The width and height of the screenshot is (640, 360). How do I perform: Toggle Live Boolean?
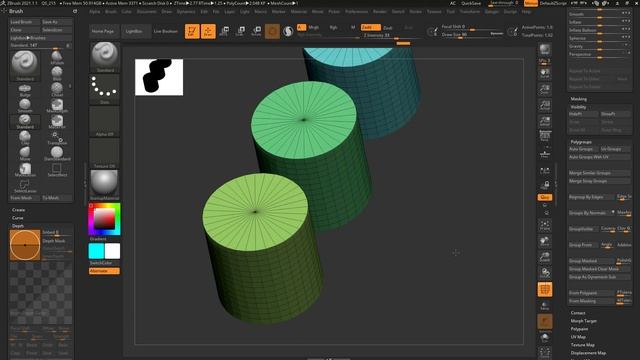(166, 31)
